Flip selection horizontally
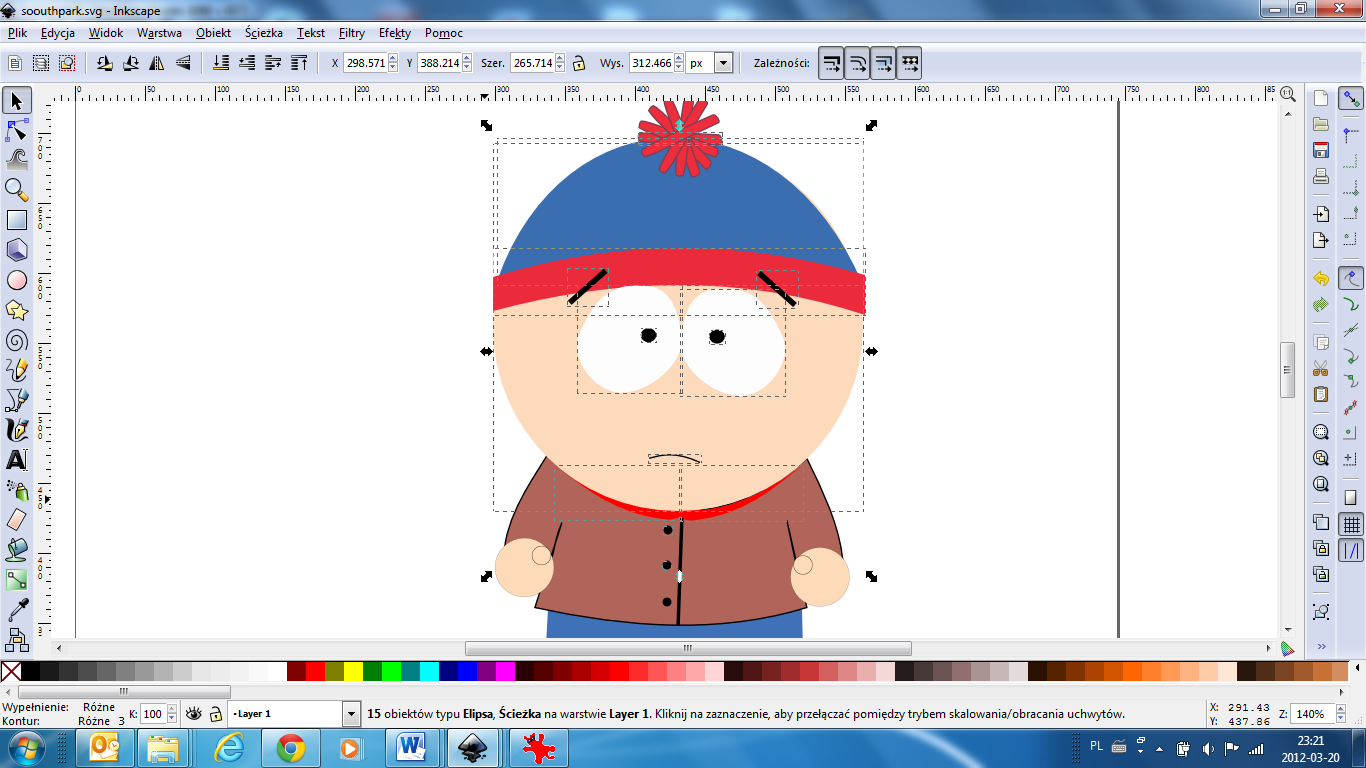This screenshot has width=1366, height=768. click(156, 63)
